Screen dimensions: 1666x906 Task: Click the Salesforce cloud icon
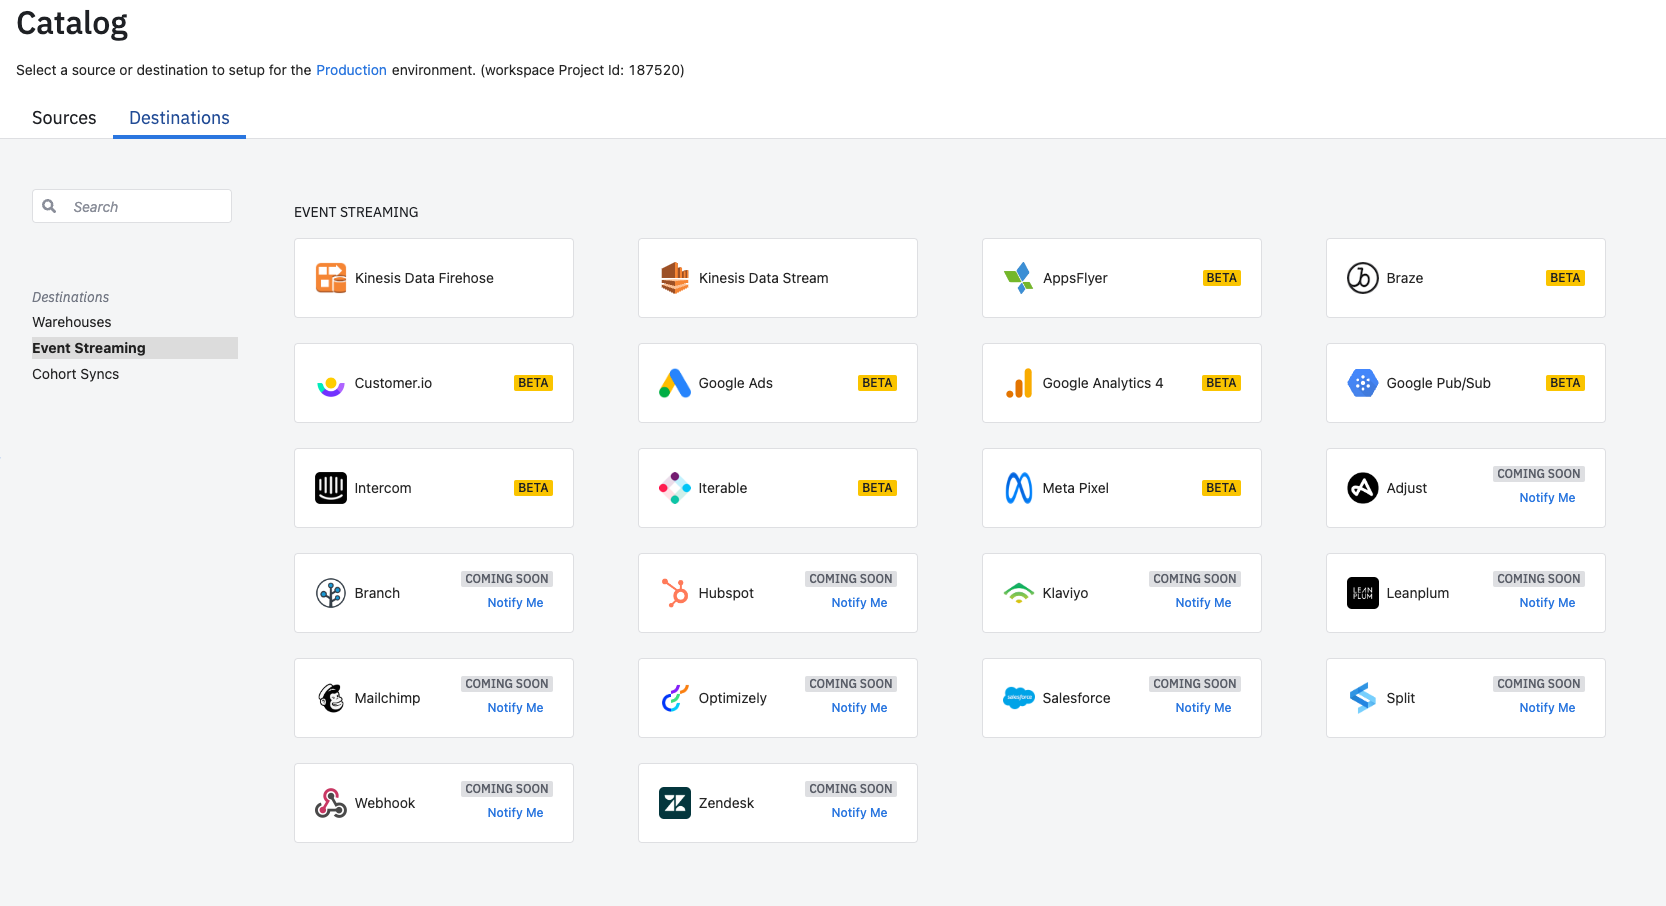coord(1019,698)
